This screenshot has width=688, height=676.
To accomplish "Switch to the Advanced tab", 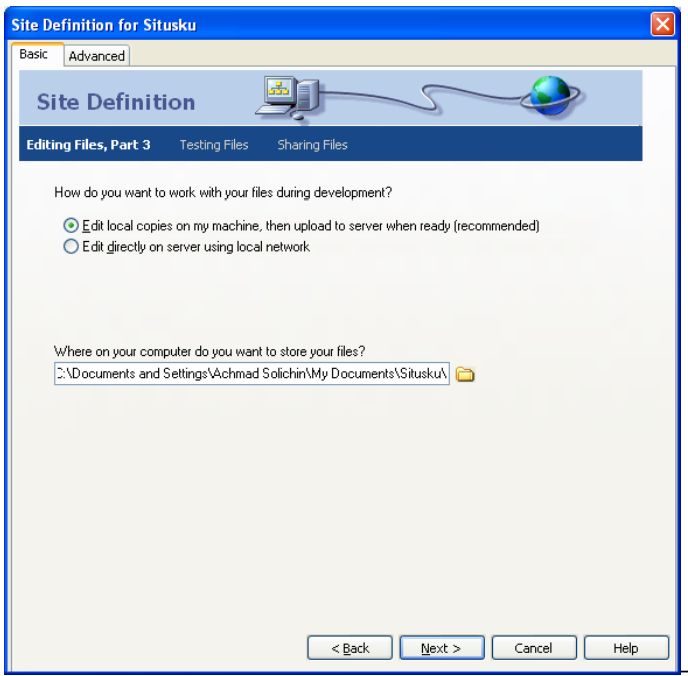I will click(97, 56).
